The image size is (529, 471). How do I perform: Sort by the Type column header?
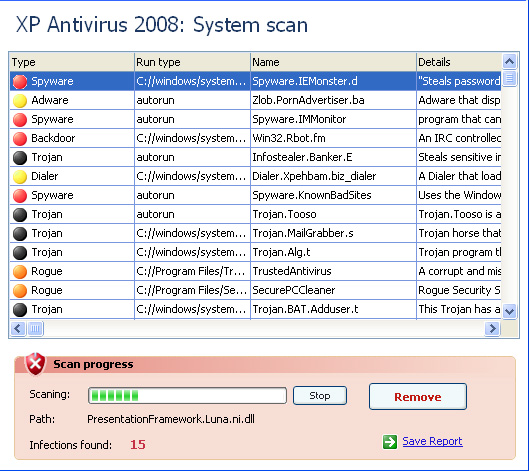[72, 62]
